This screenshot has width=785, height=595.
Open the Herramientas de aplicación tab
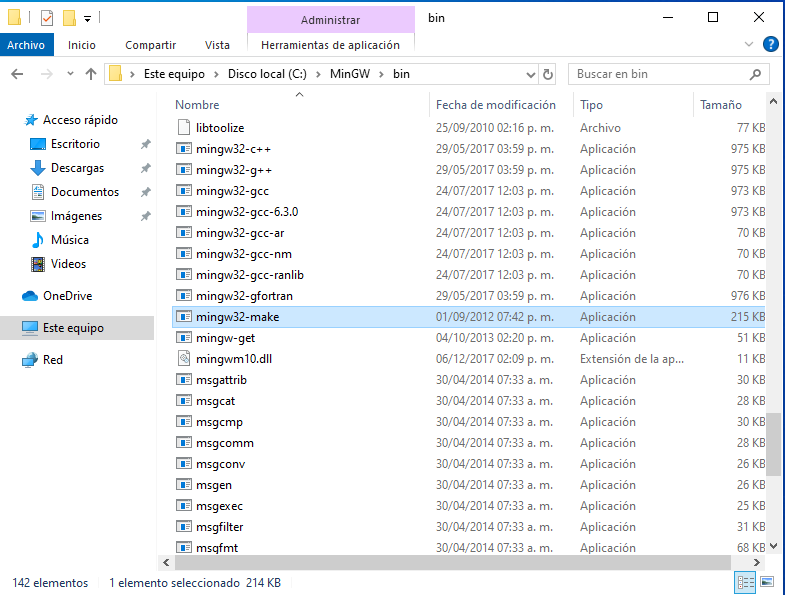330,45
